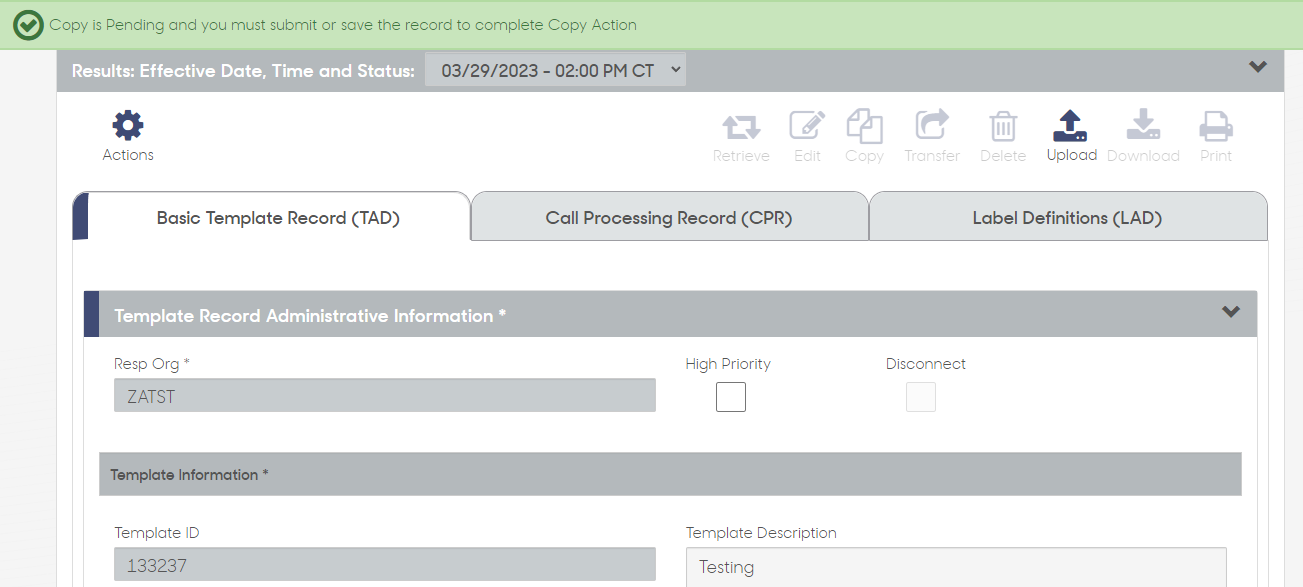The height and width of the screenshot is (587, 1303).
Task: Toggle the High Priority checkbox
Action: pyautogui.click(x=731, y=397)
